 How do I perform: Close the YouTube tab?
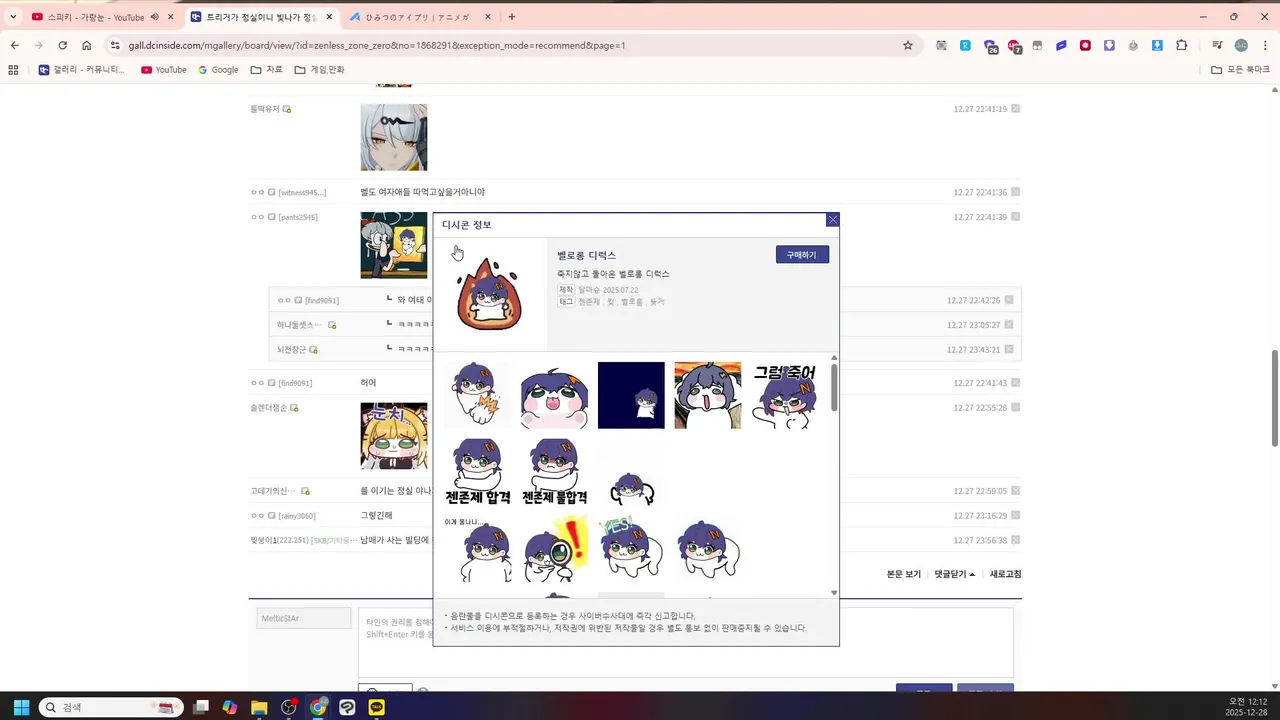click(x=171, y=17)
